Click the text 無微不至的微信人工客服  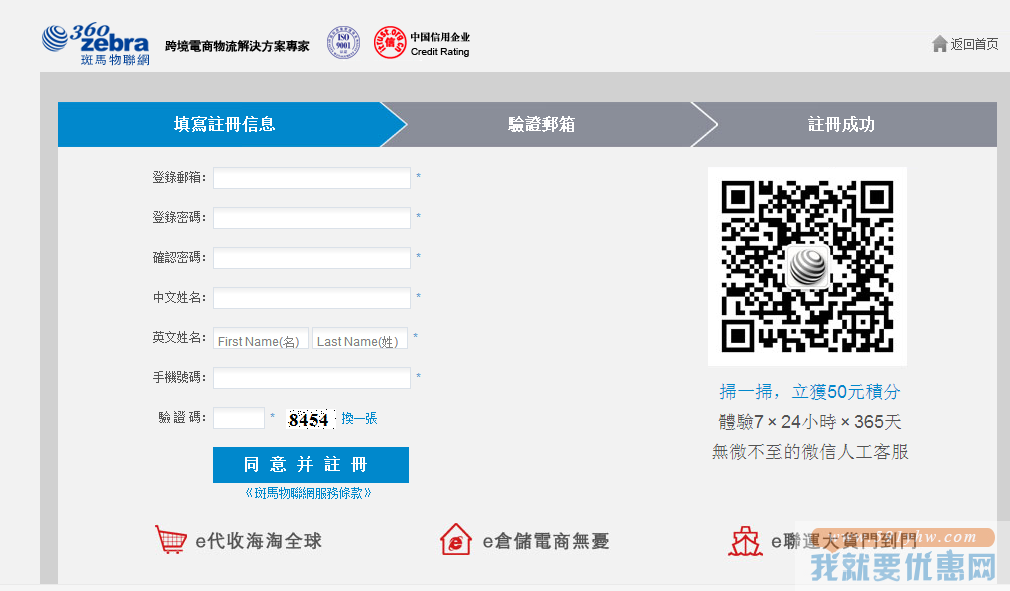tap(810, 451)
